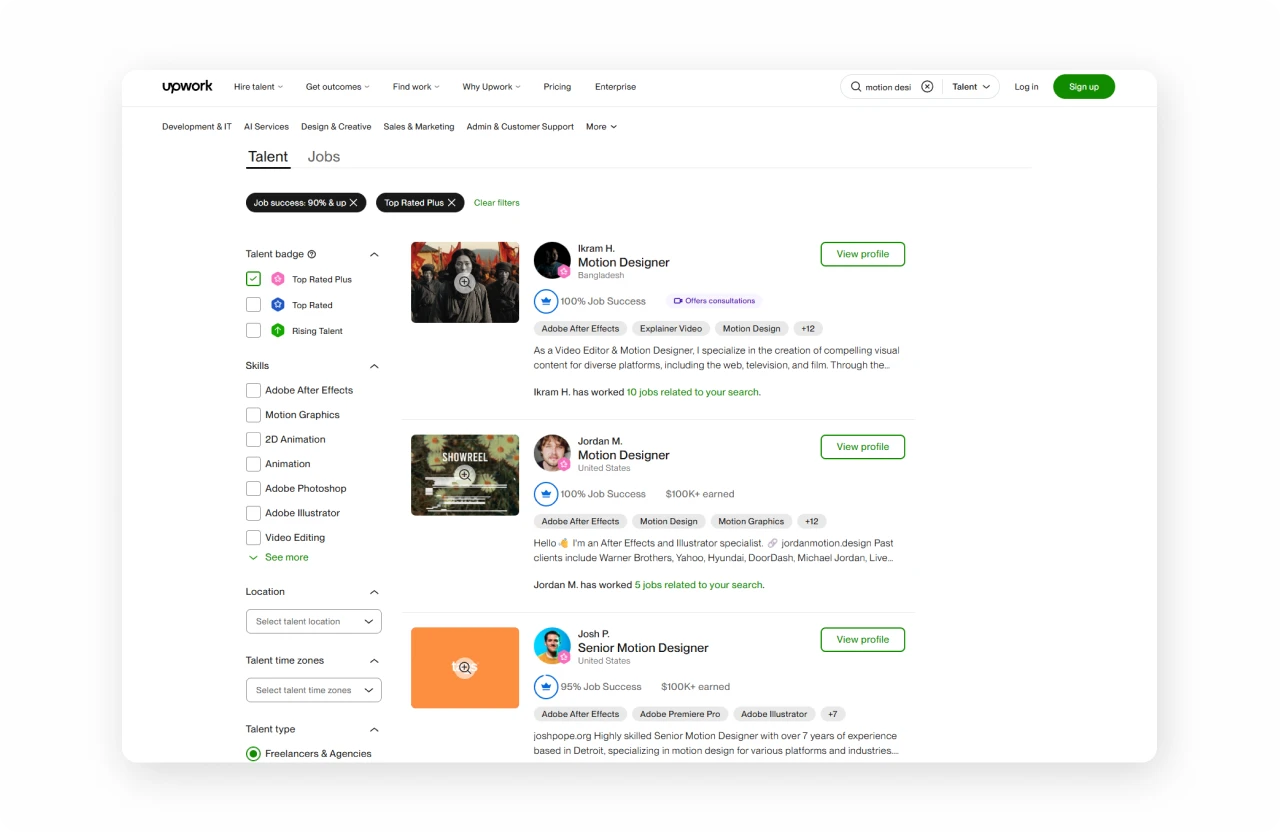Clear the search field text
Image resolution: width=1280 pixels, height=832 pixels.
click(927, 87)
